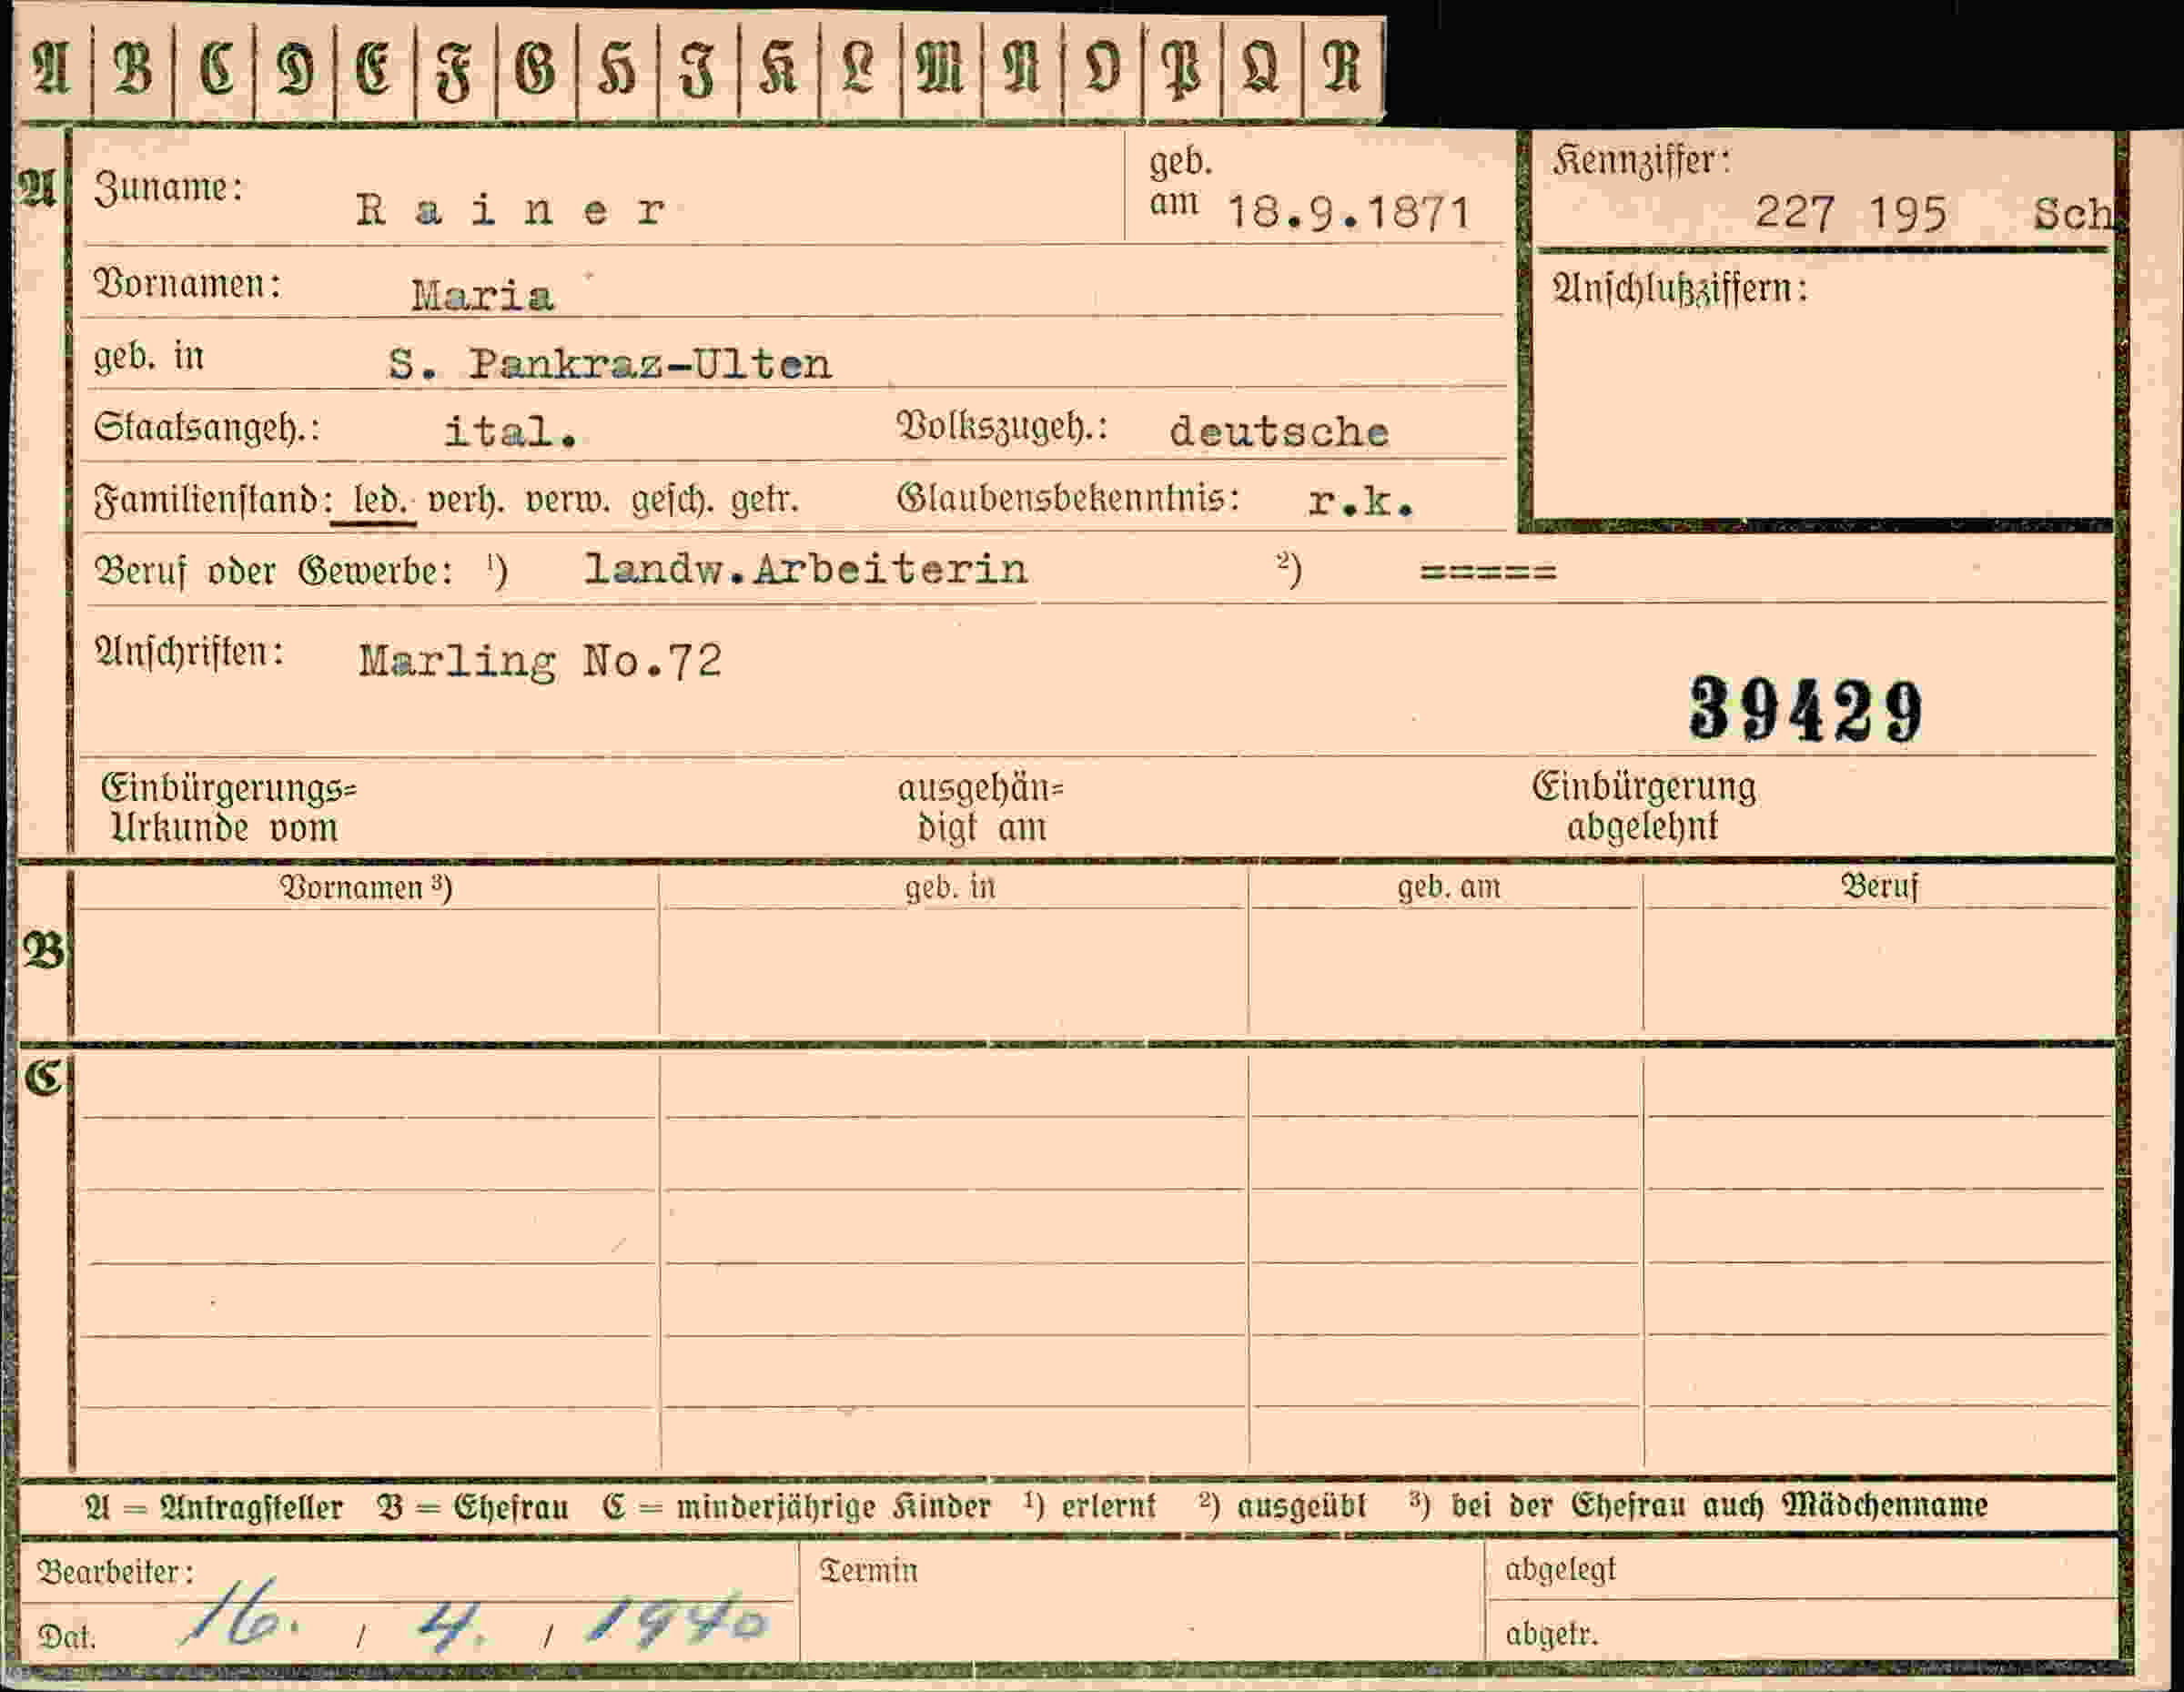Click the typed surname 'Rainer'
The width and height of the screenshot is (2184, 1692).
click(x=511, y=210)
